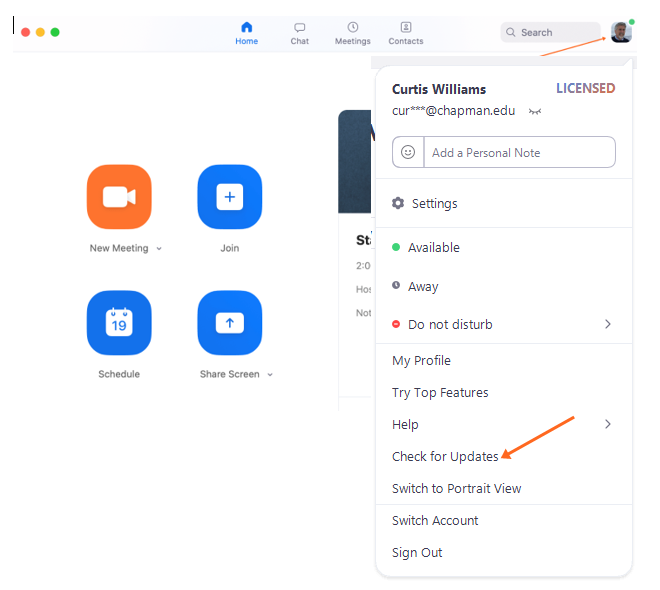
Task: Set status to Available
Action: (x=433, y=247)
